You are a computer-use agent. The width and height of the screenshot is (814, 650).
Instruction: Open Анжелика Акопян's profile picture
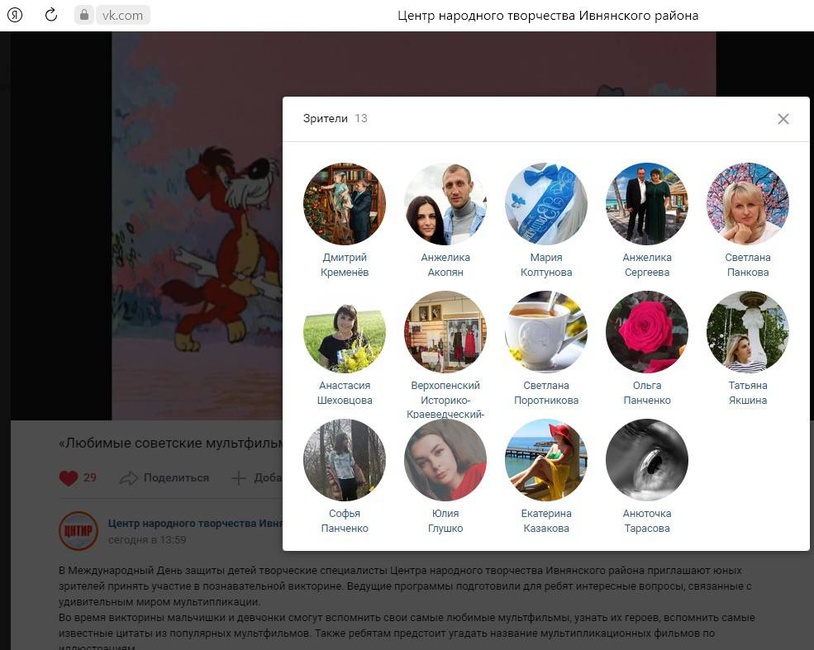tap(445, 204)
